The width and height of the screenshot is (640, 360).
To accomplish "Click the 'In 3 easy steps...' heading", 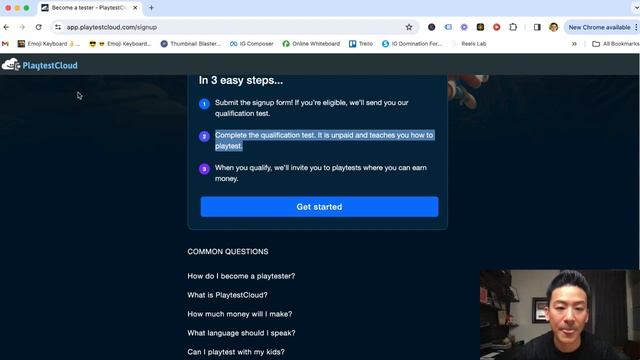I will point(241,80).
